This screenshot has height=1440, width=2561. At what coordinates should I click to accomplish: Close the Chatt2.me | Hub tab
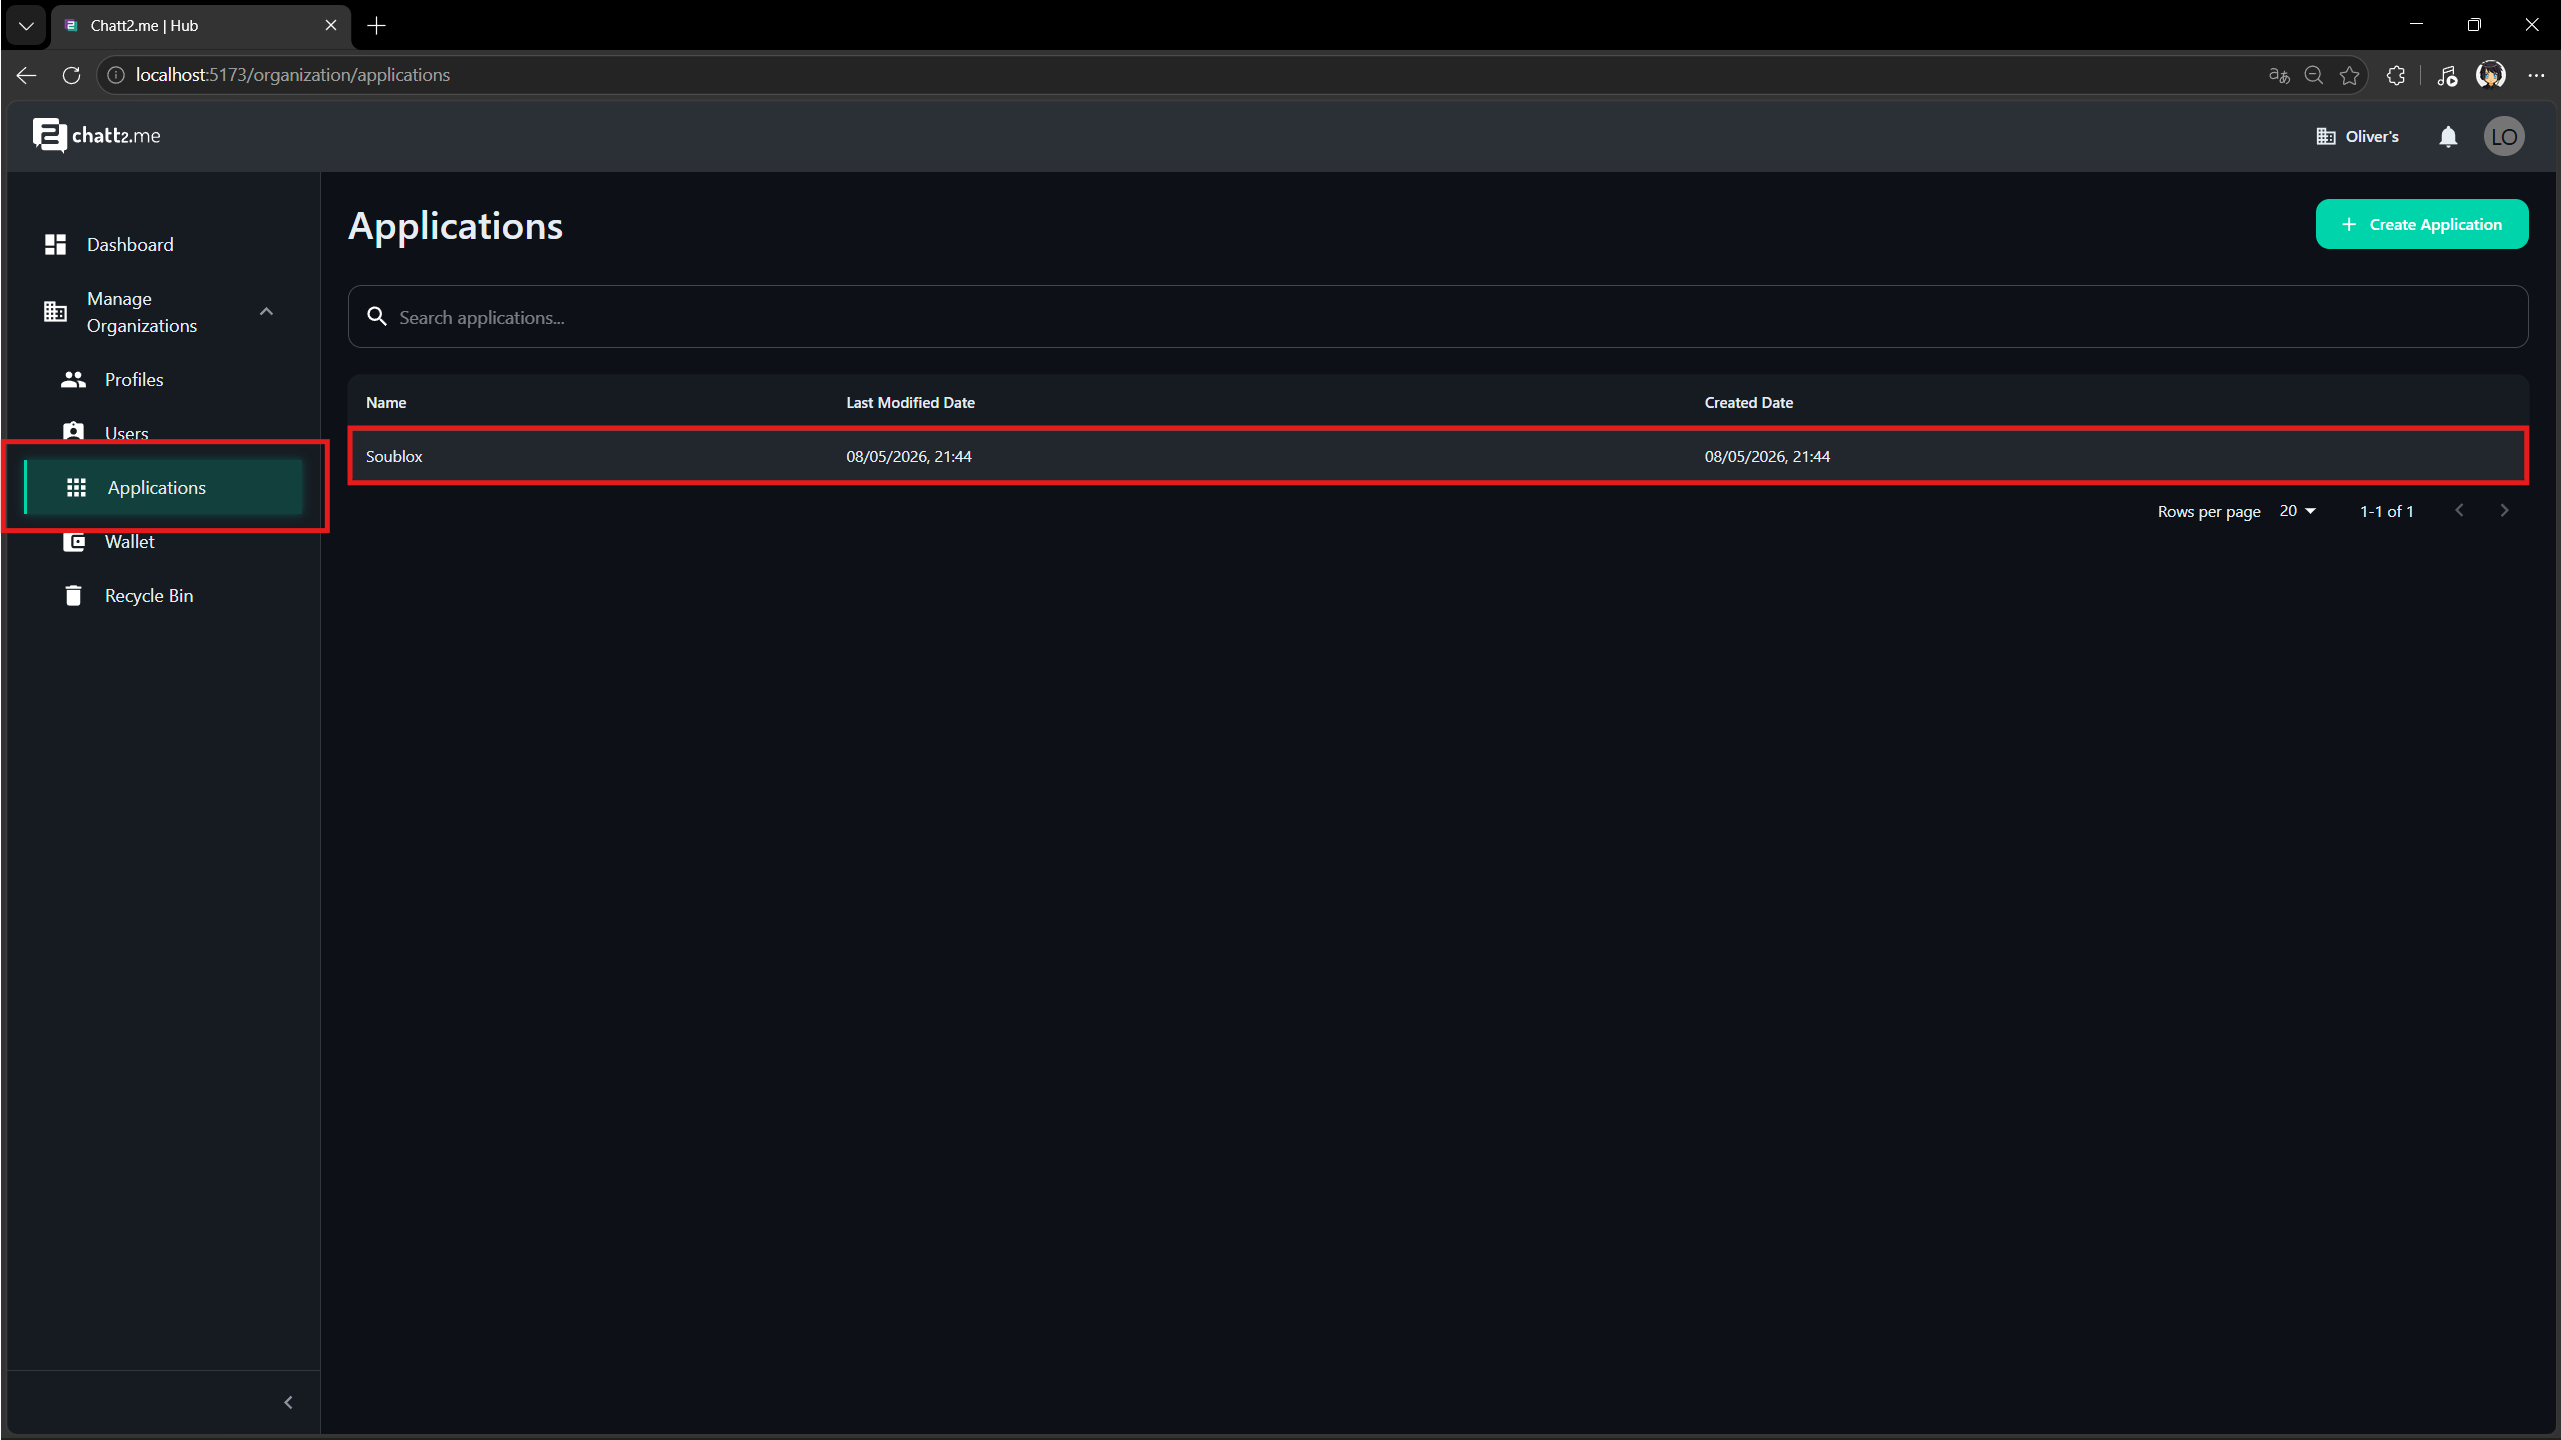point(331,26)
